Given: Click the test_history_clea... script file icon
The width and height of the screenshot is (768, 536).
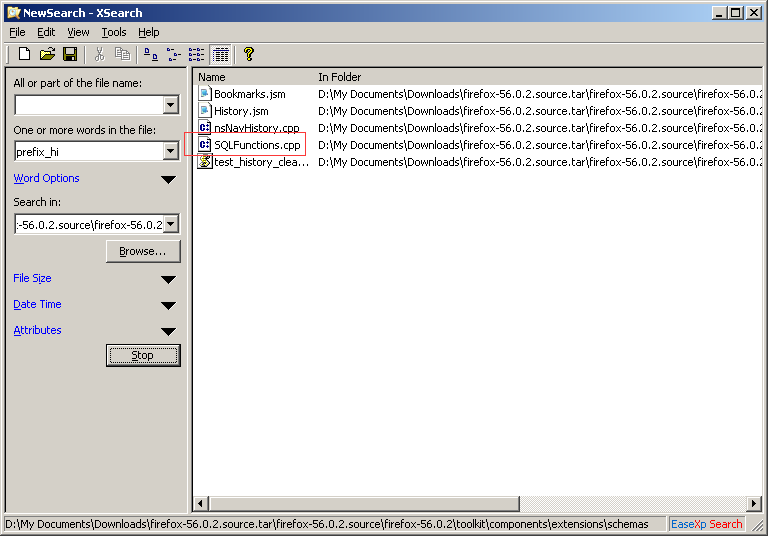Looking at the screenshot, I should (x=205, y=161).
